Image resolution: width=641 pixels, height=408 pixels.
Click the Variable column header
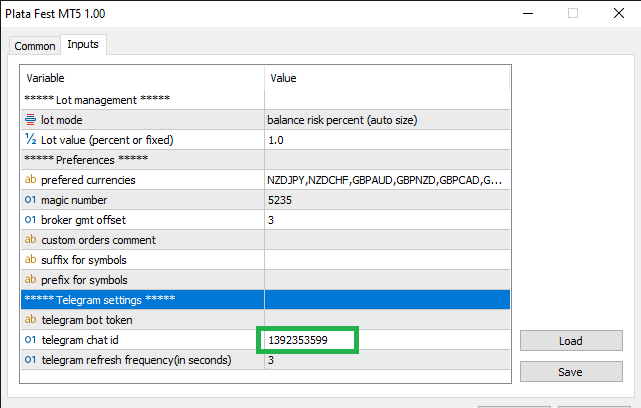[142, 78]
